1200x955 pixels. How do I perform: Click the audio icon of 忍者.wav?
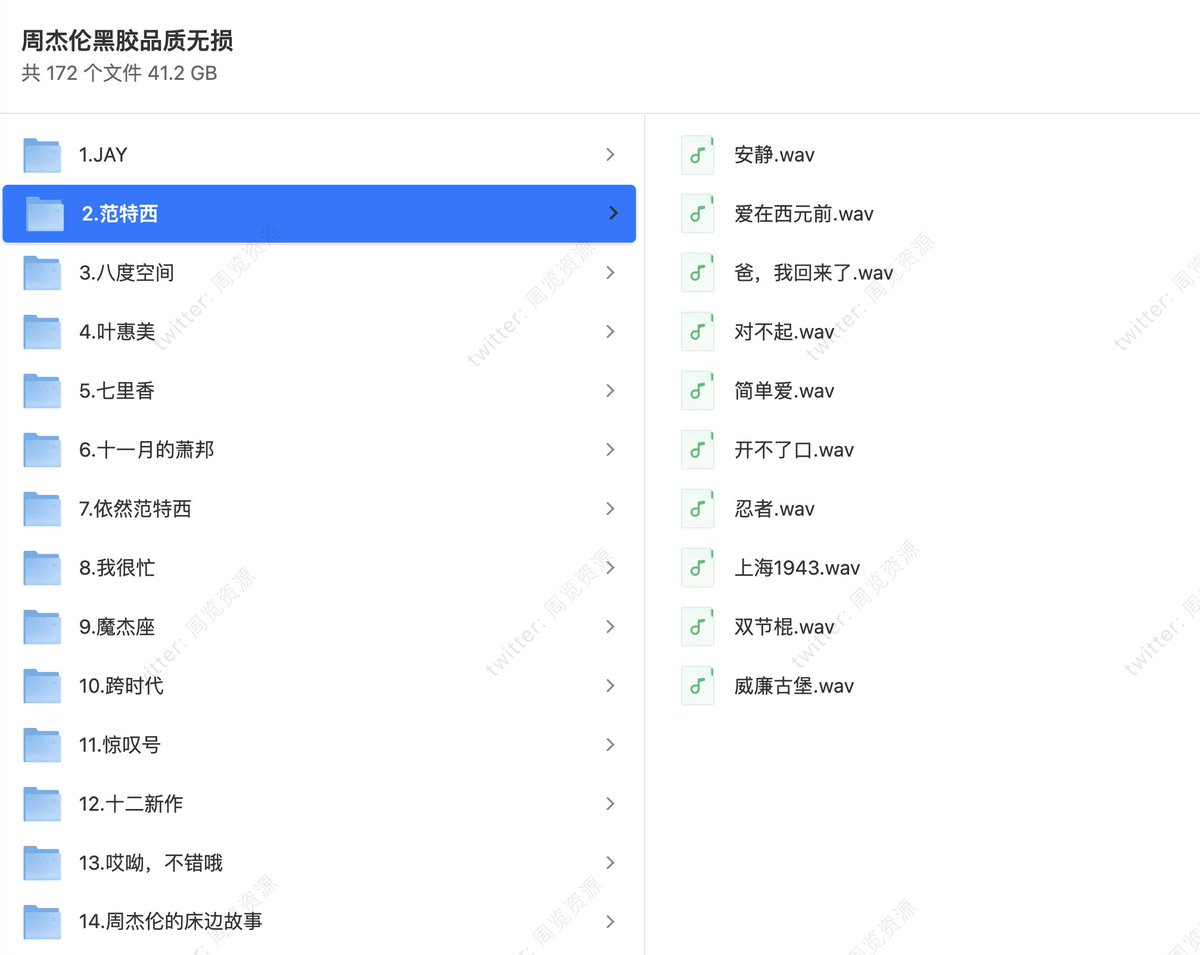698,509
